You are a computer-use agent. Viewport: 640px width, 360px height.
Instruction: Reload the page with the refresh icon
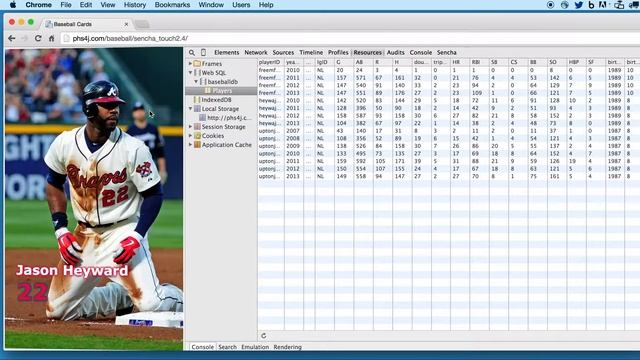pyautogui.click(x=38, y=38)
